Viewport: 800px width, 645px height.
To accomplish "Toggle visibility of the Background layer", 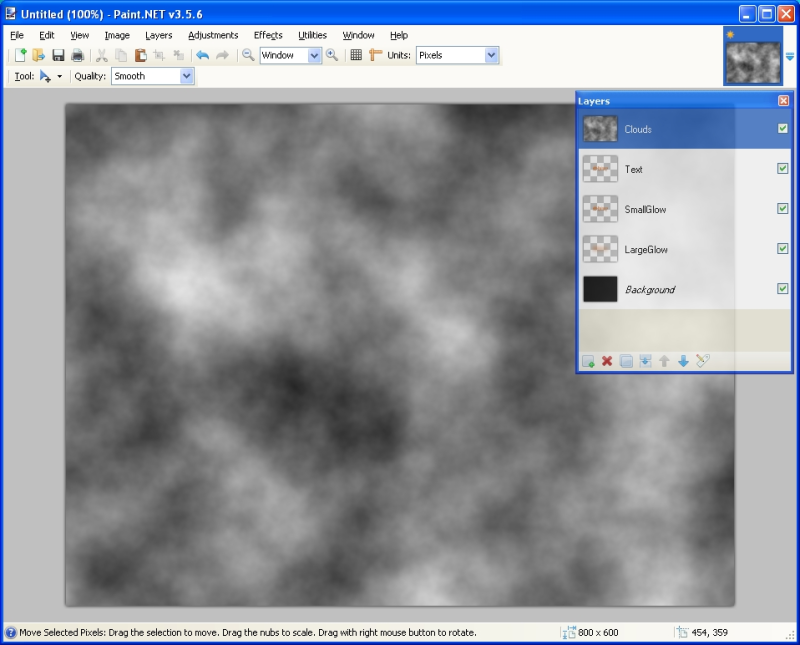I will coord(783,289).
